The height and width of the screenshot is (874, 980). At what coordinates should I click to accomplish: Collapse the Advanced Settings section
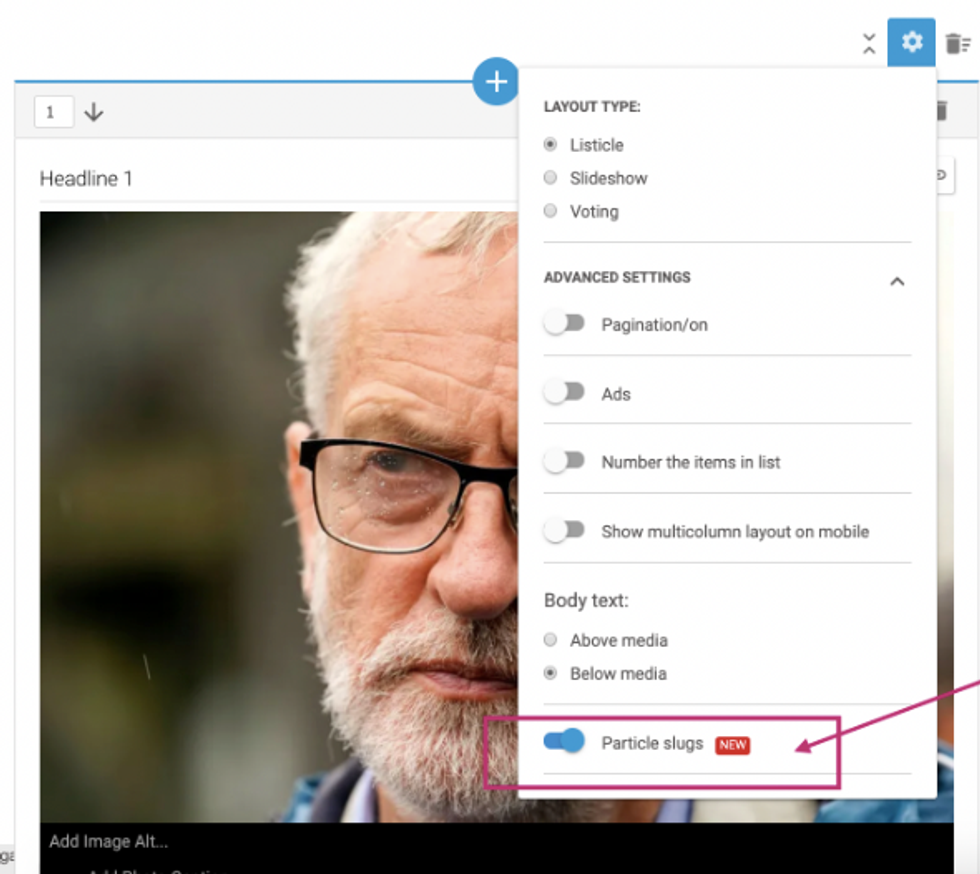[897, 281]
